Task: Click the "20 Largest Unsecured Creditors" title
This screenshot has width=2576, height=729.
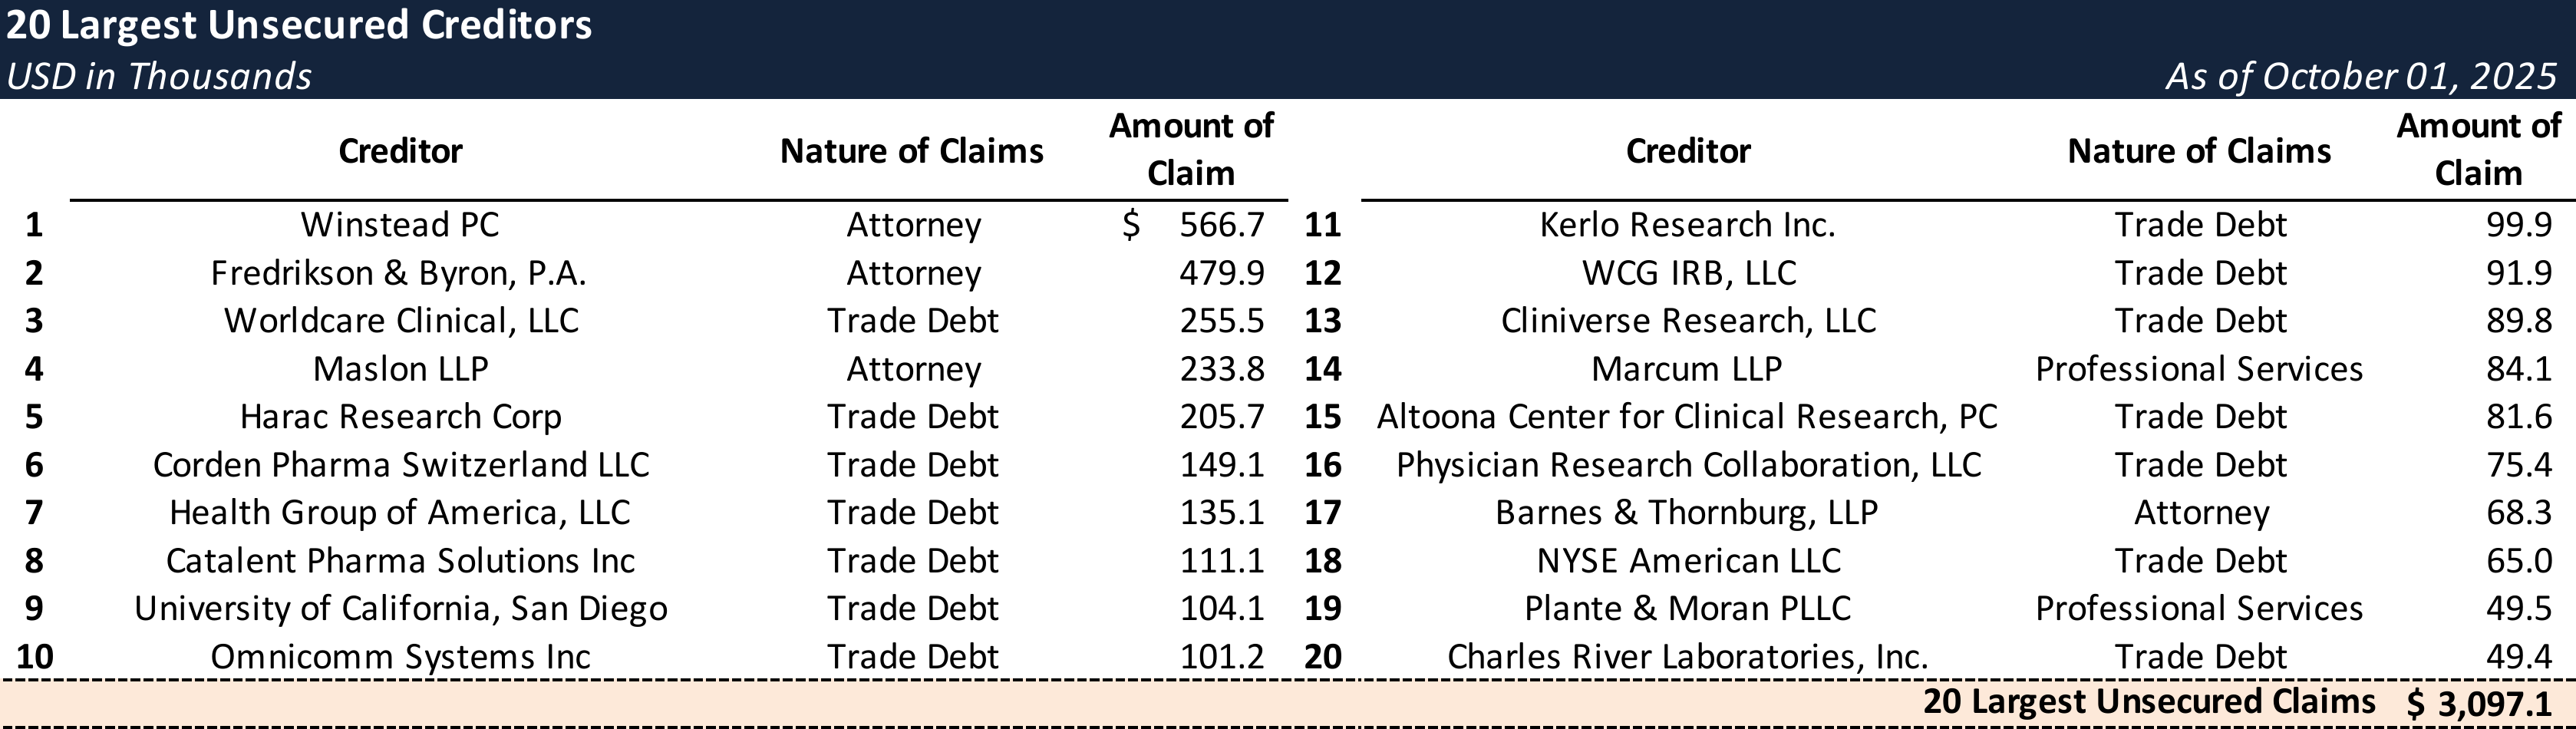Action: 299,26
